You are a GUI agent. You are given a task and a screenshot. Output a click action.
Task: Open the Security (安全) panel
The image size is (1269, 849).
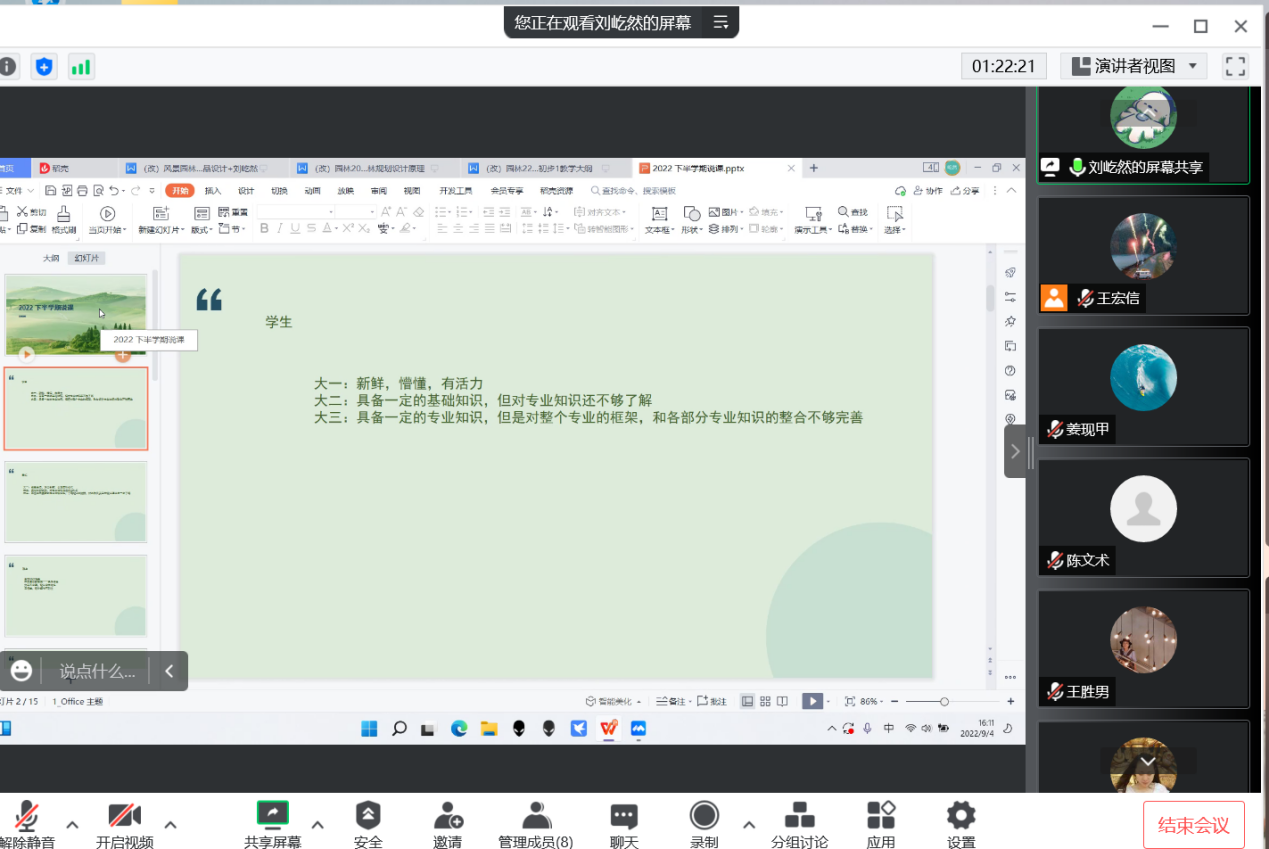pos(368,824)
